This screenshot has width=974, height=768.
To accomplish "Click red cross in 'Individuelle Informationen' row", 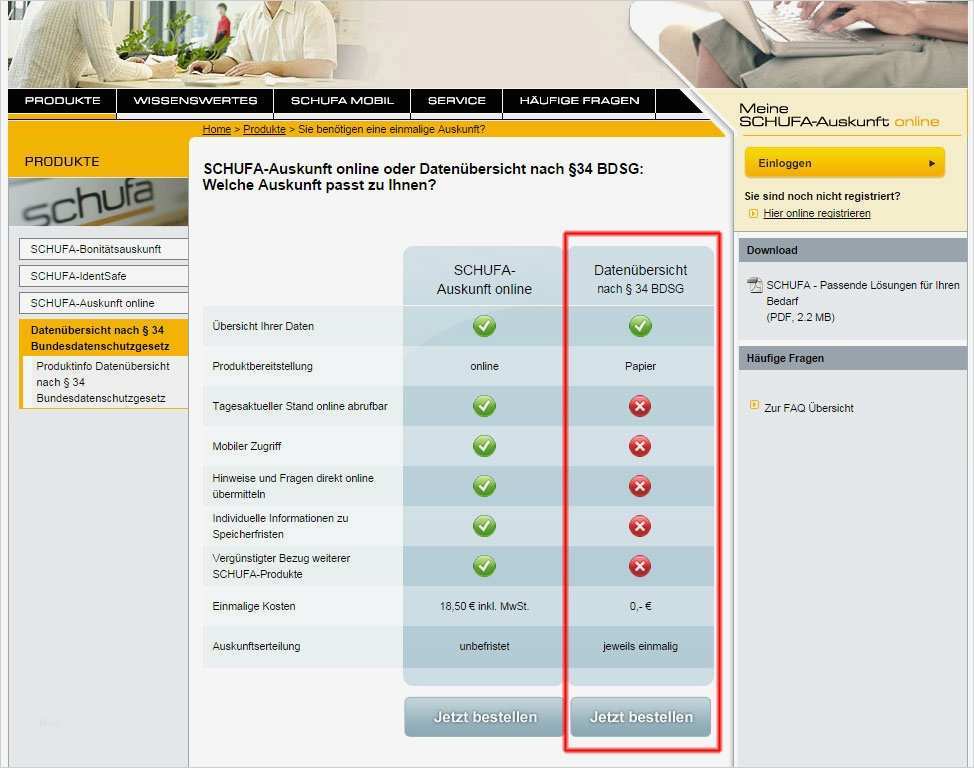I will 640,526.
